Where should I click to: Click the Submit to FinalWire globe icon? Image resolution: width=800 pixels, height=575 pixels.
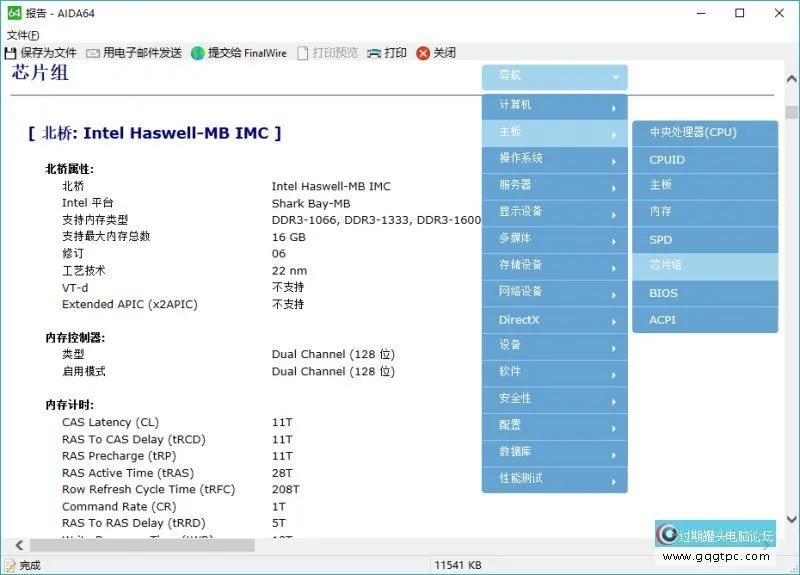click(198, 53)
